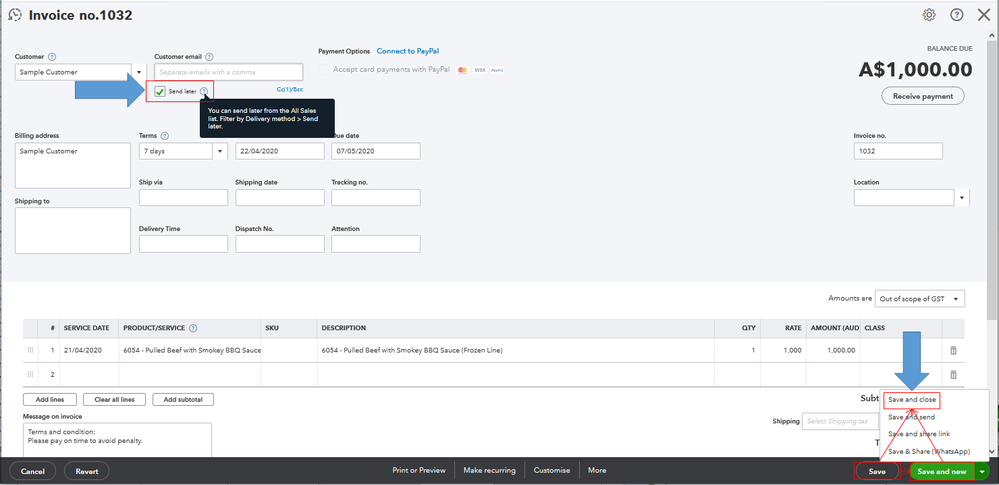Click Customise in the footer
999x485 pixels.
(x=552, y=470)
